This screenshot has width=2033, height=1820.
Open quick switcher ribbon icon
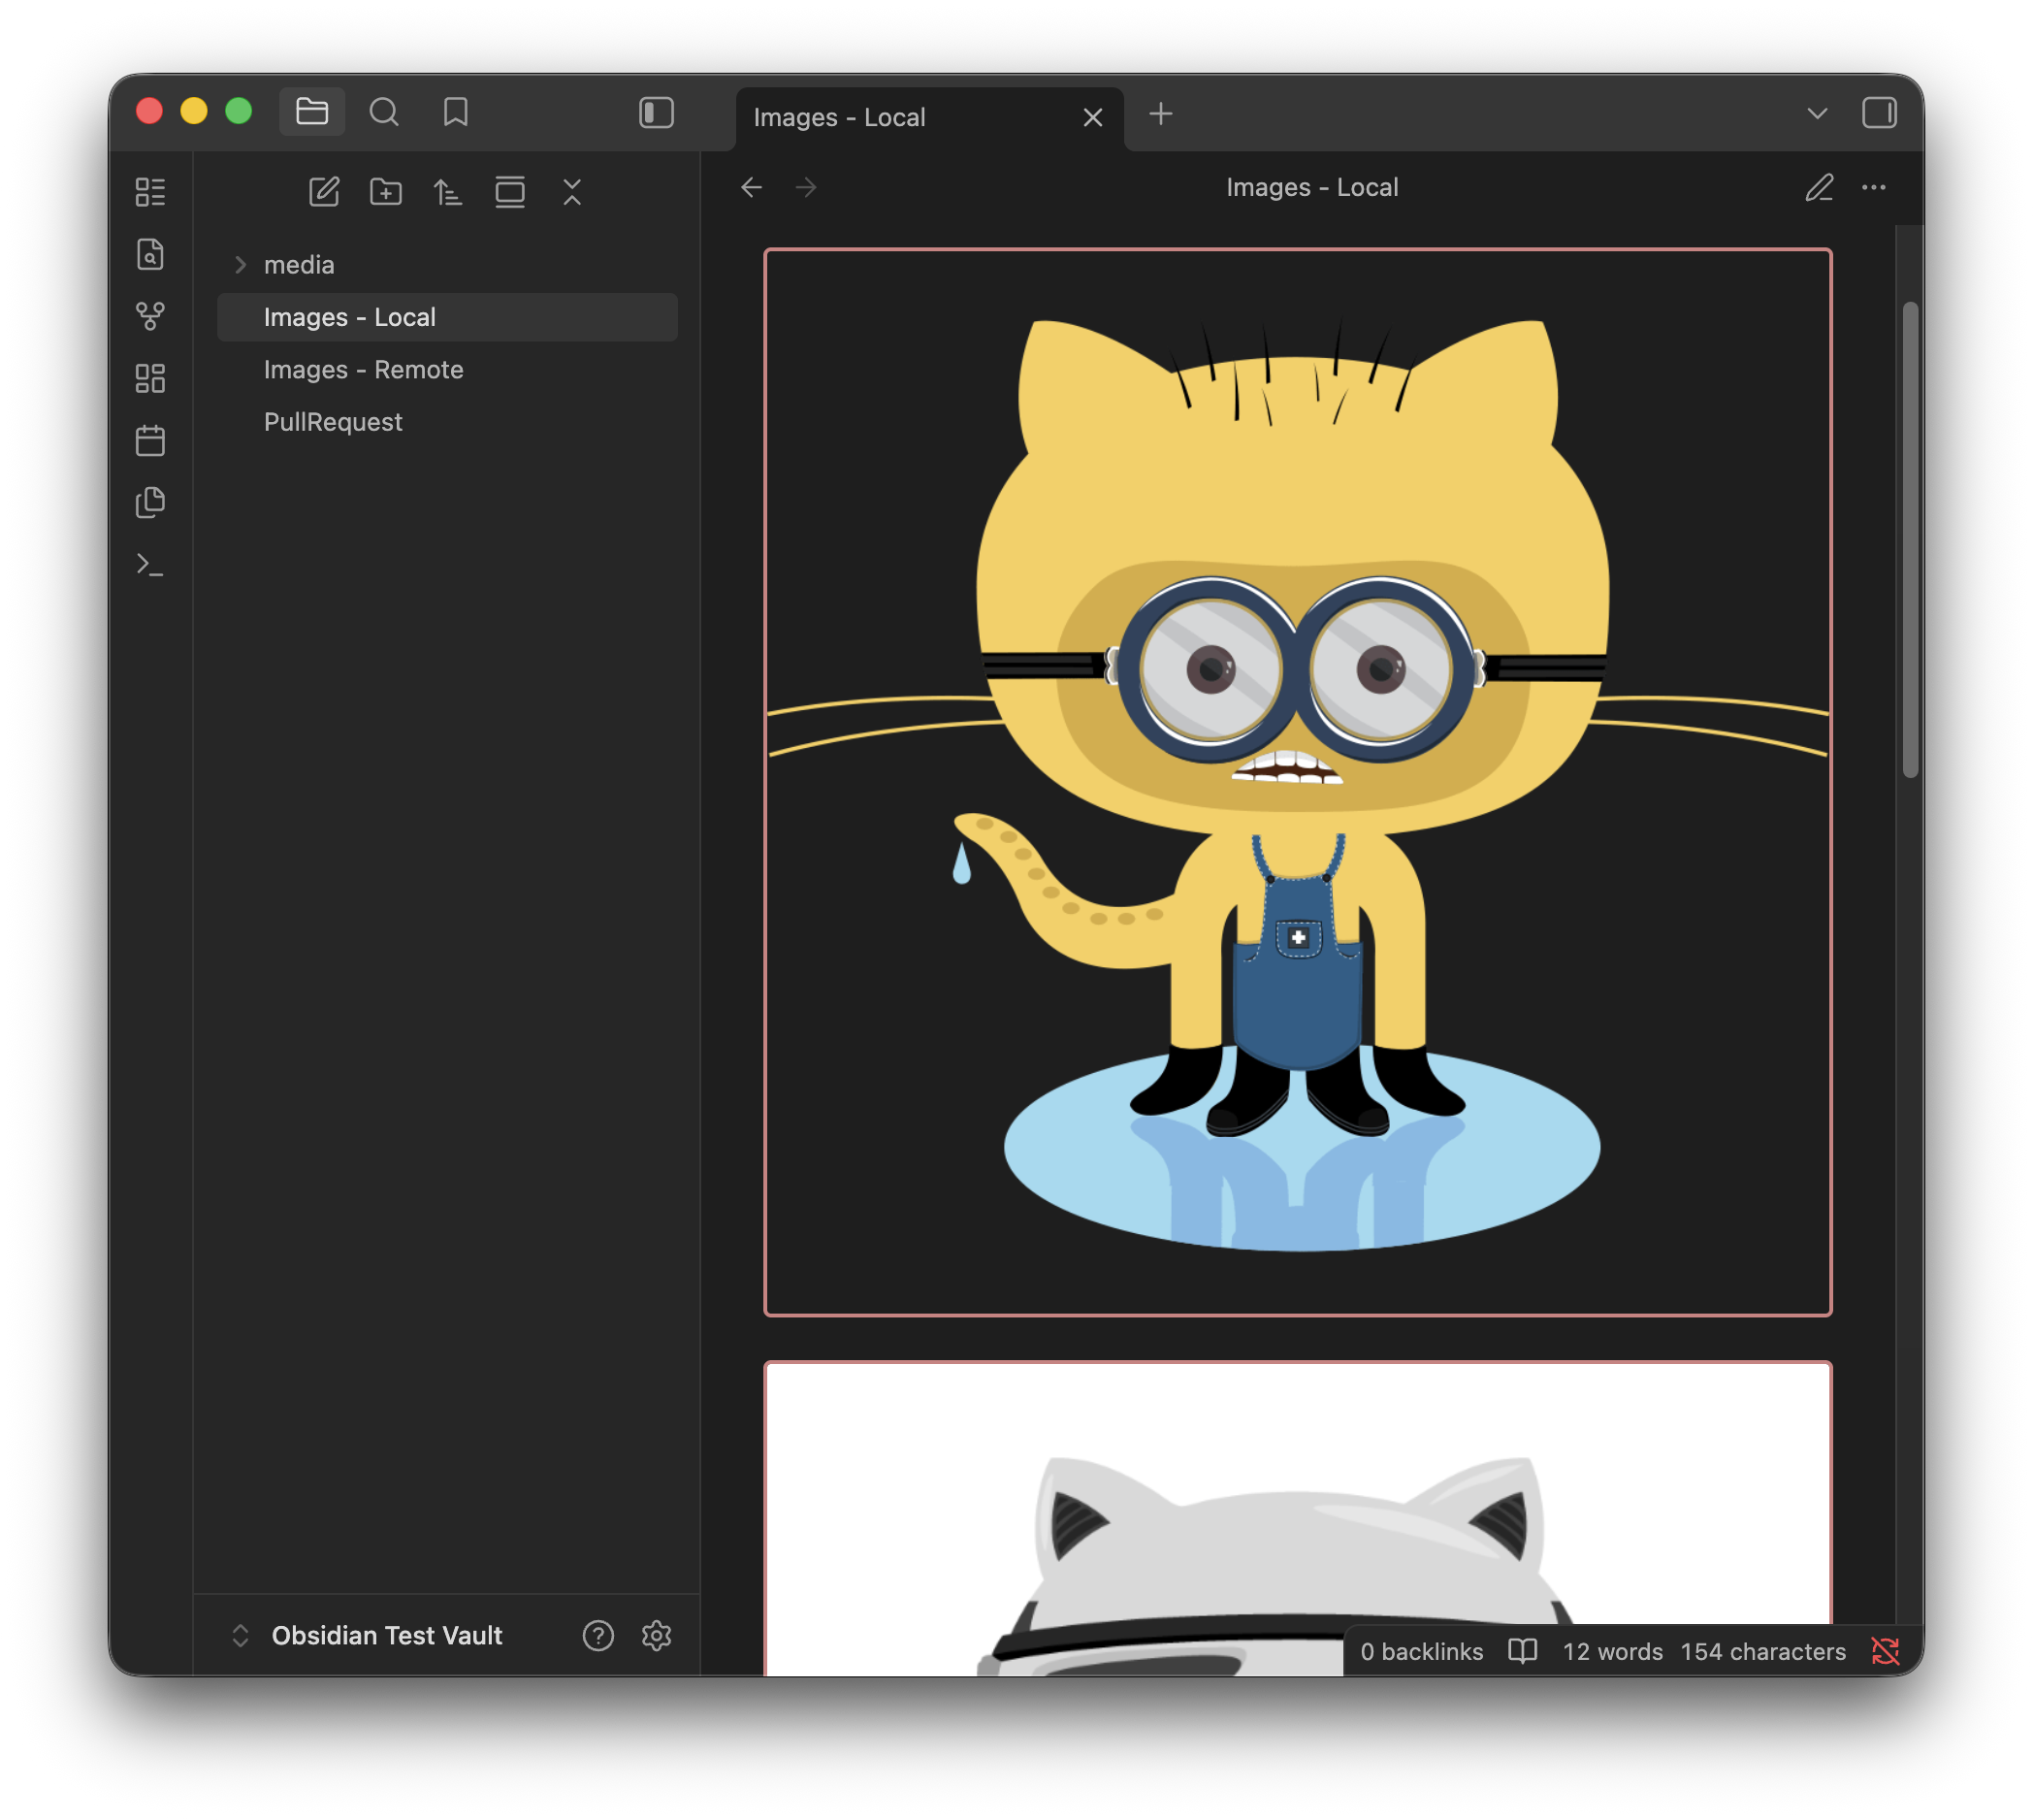pyautogui.click(x=150, y=192)
